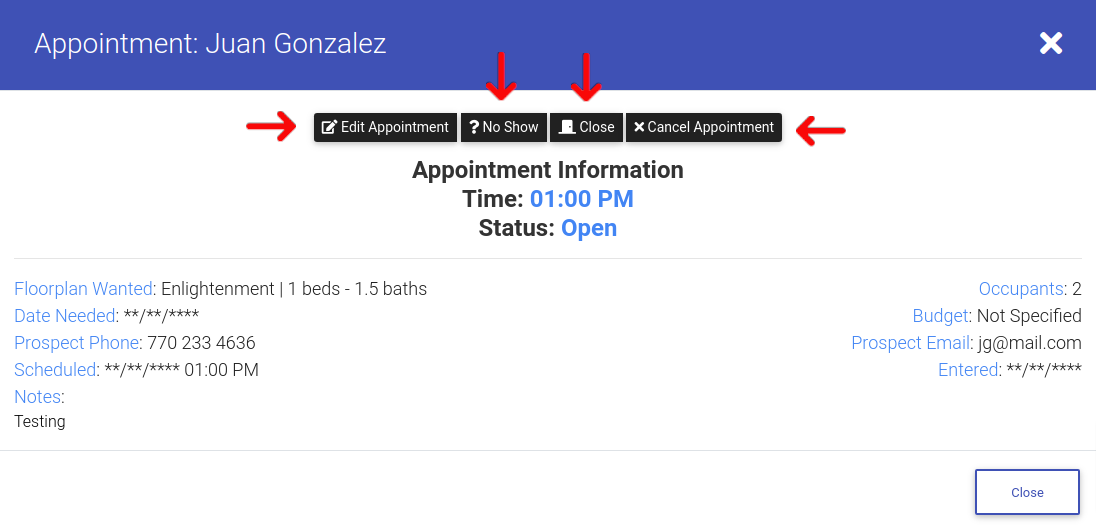1096x530 pixels.
Task: Click the Prospect Email label
Action: (x=909, y=343)
